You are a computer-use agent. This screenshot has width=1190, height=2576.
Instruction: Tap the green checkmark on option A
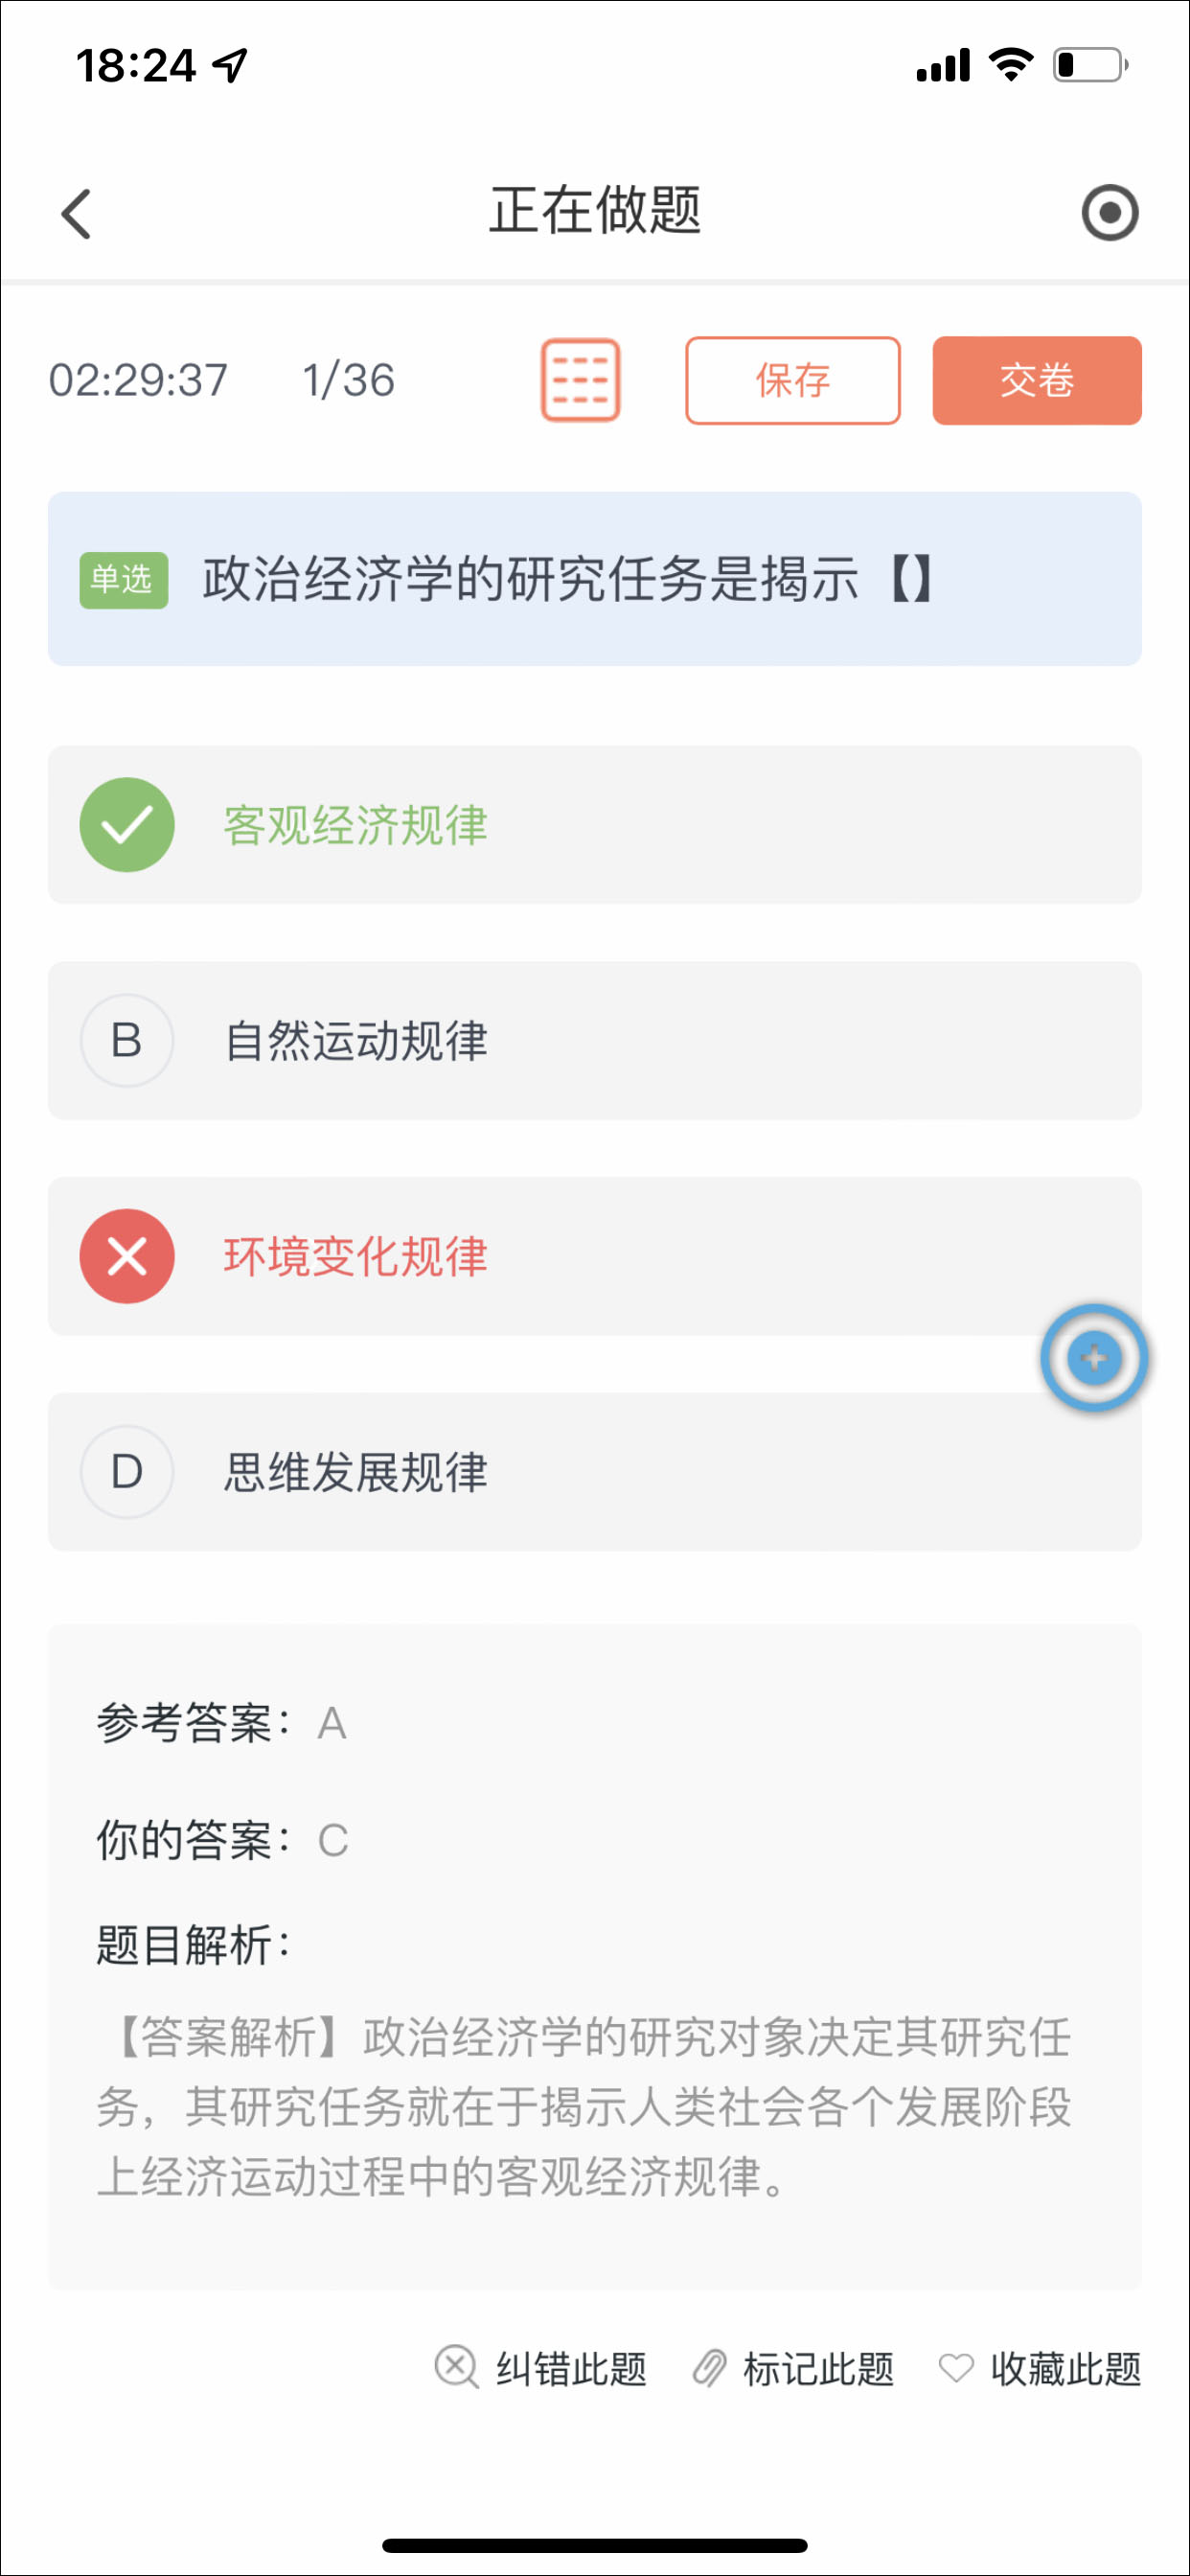click(127, 825)
